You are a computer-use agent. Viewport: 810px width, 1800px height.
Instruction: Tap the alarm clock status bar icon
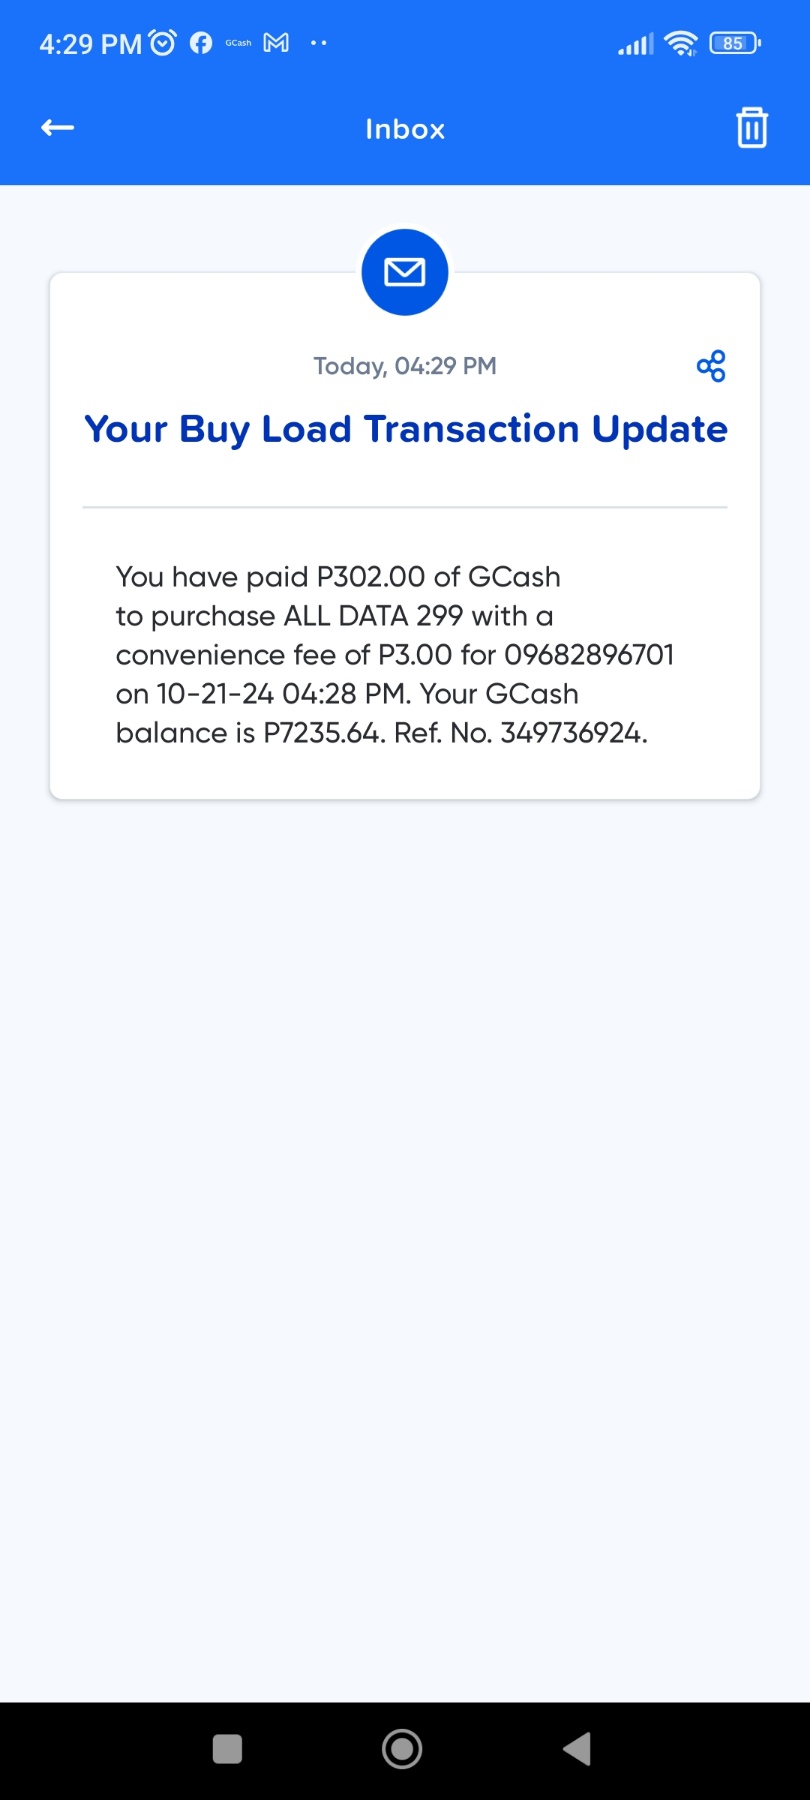(162, 43)
